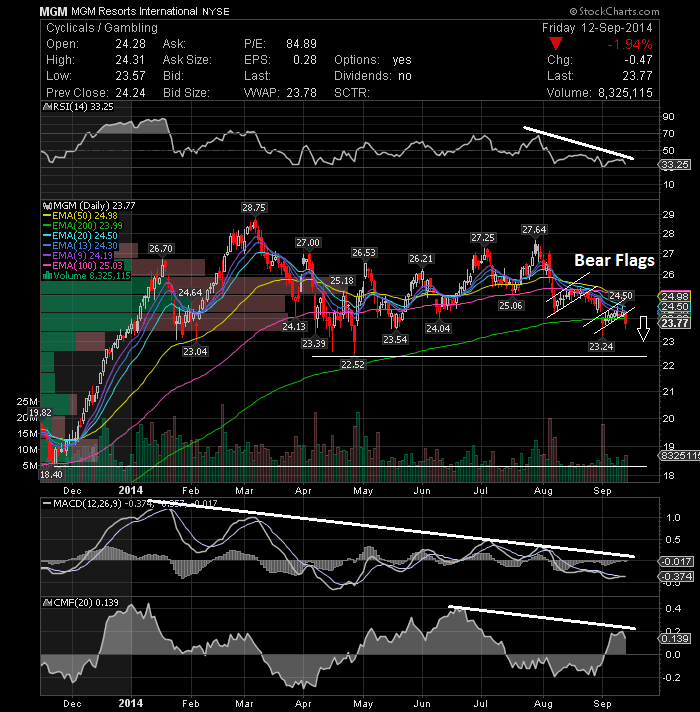
Task: Click the line marker before MACD(12,26,9)
Action: point(46,504)
